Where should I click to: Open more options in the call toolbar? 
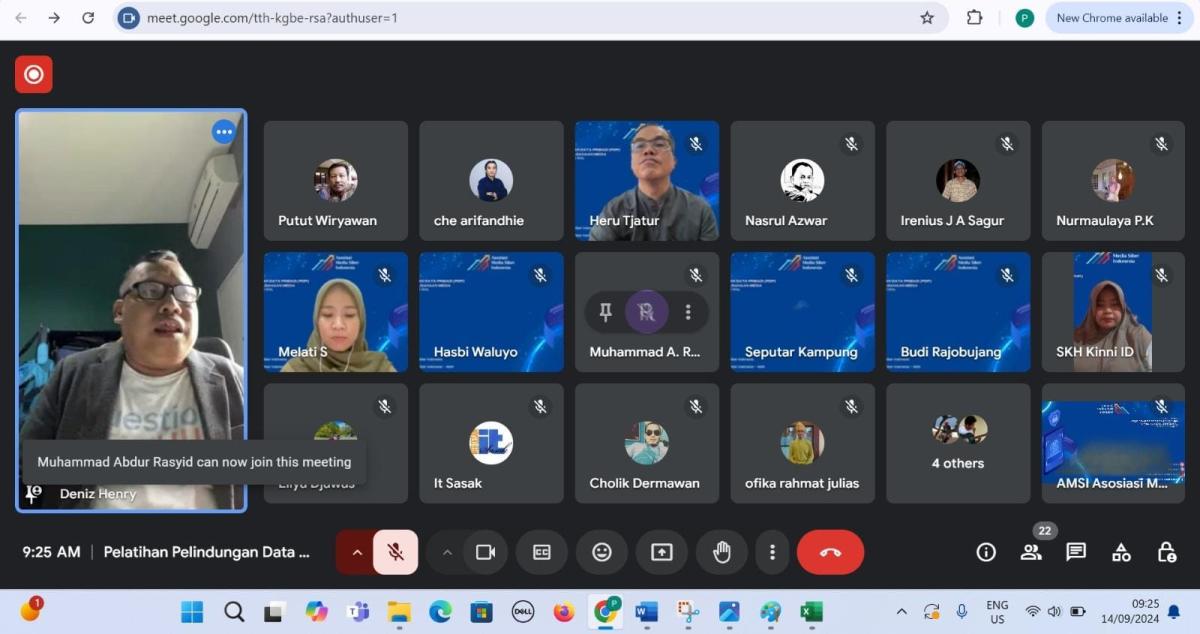pyautogui.click(x=772, y=552)
